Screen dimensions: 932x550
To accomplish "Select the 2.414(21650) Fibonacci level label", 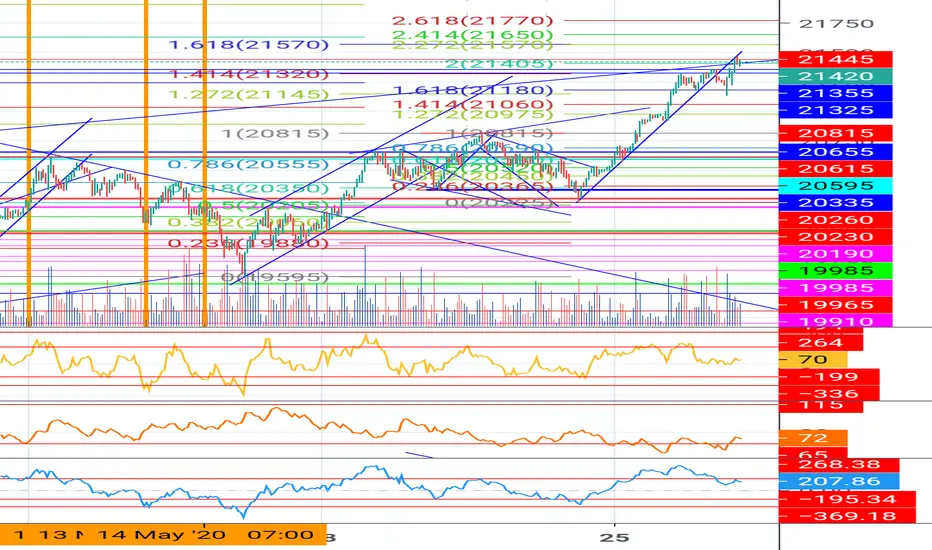I will [x=473, y=34].
